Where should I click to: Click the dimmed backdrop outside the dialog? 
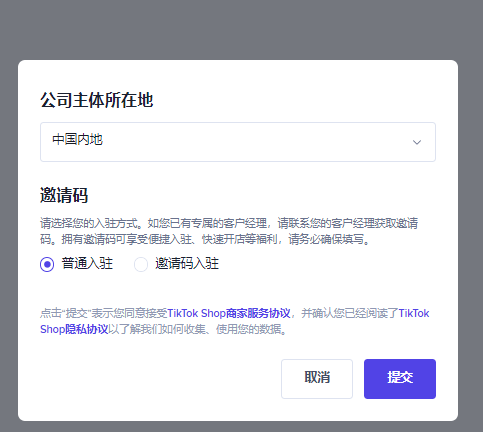241,30
